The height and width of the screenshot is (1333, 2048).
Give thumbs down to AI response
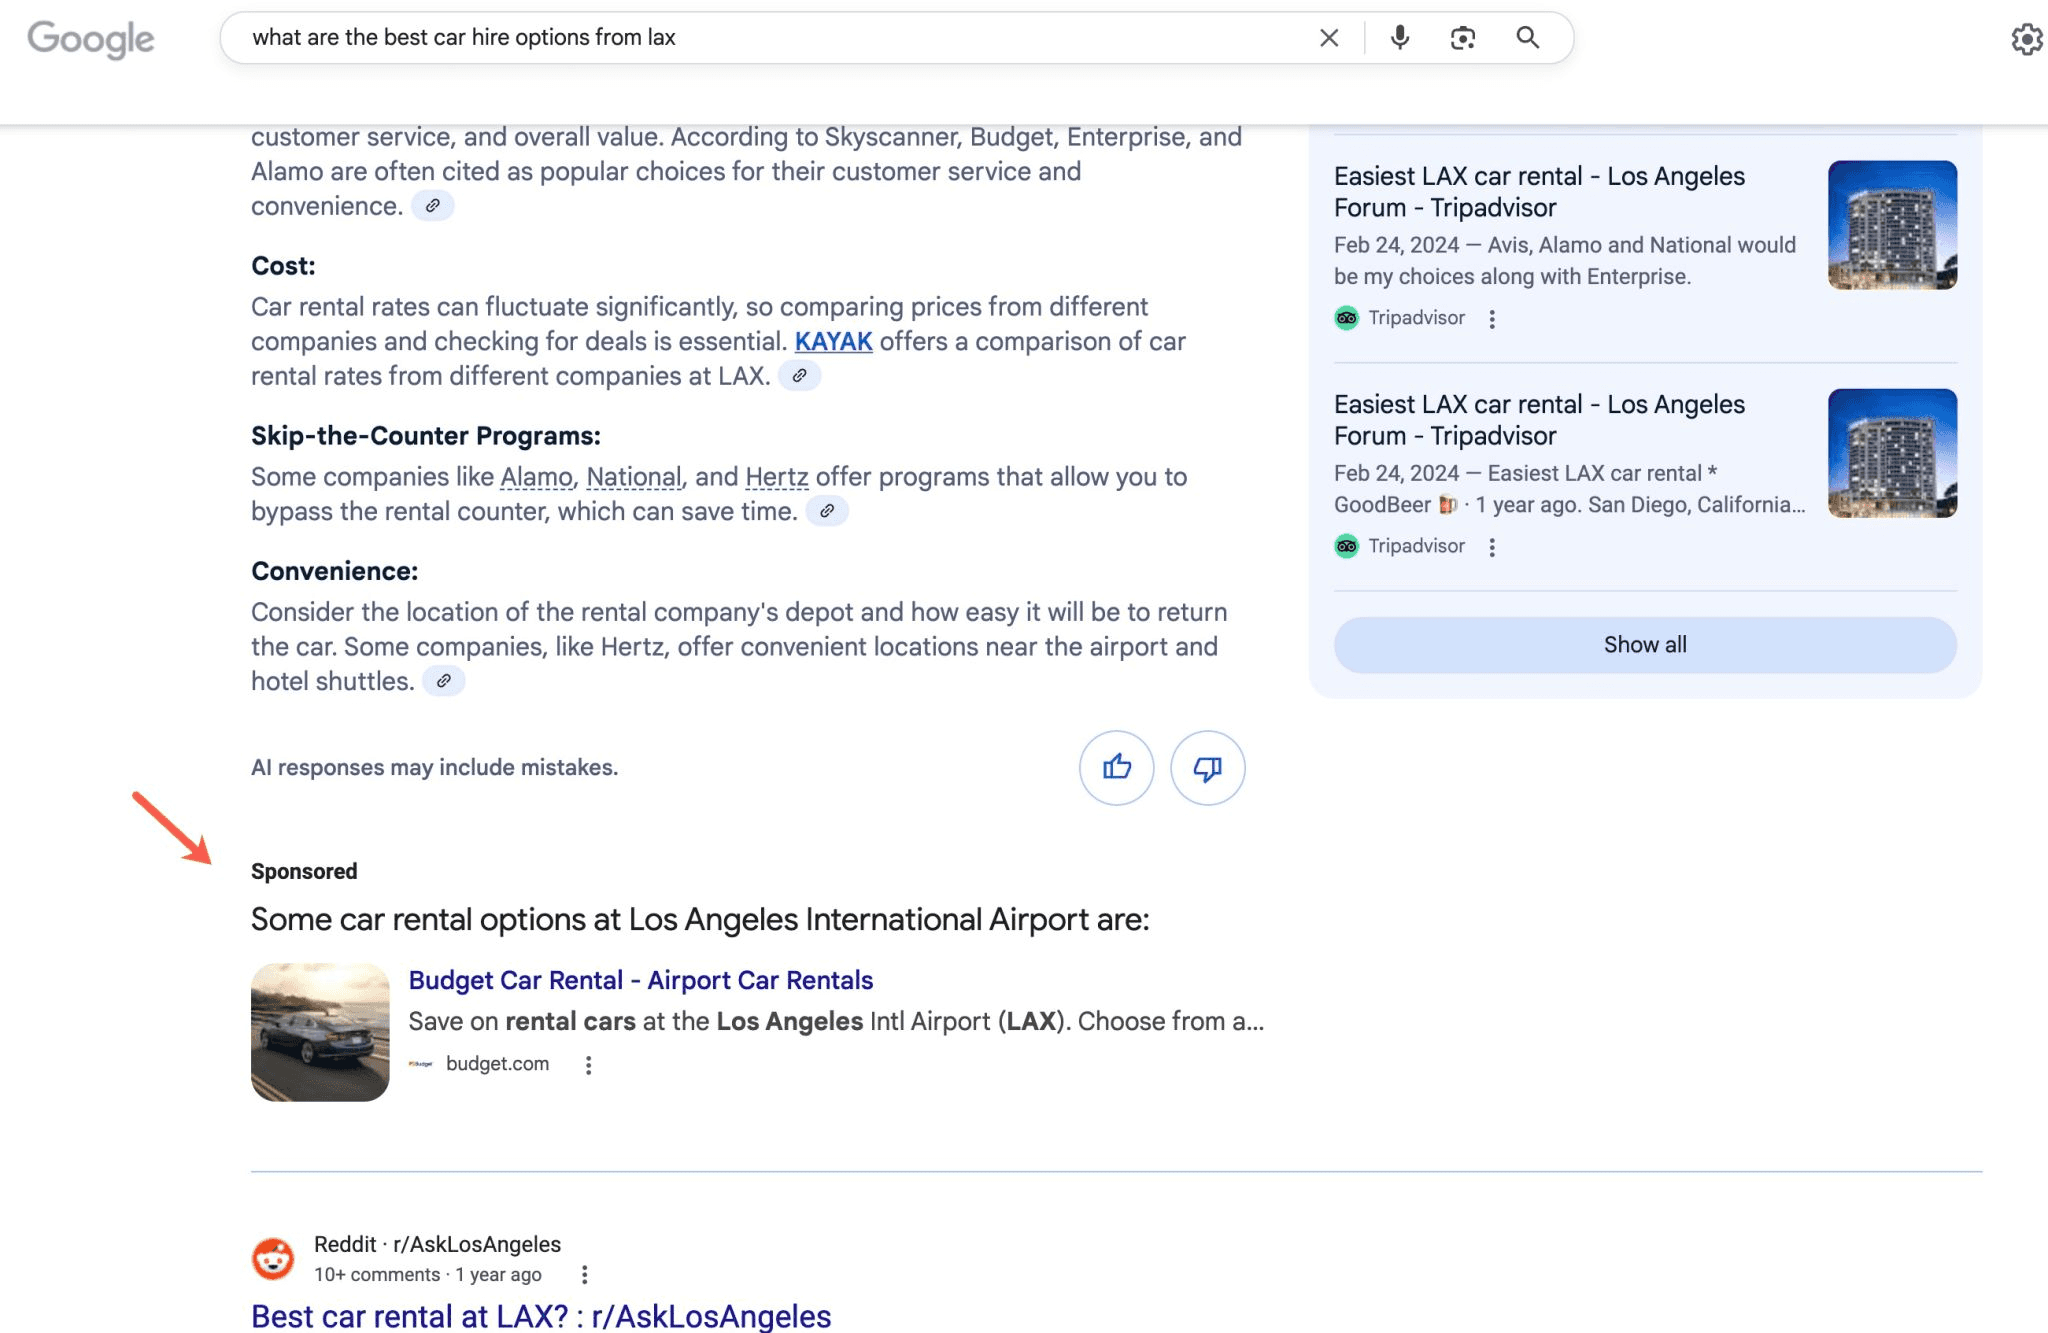pyautogui.click(x=1208, y=768)
